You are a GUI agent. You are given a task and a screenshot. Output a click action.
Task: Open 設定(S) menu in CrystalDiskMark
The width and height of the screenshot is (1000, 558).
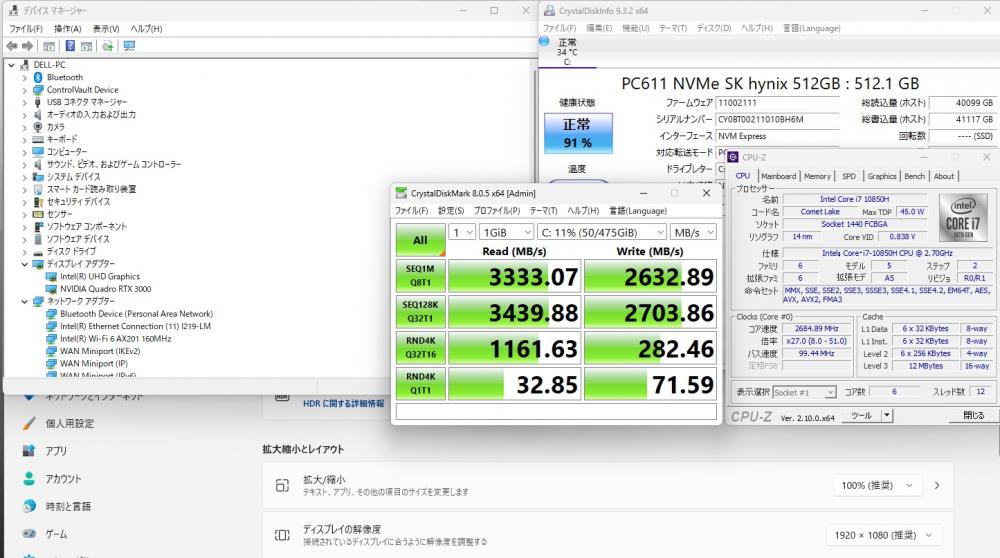pos(451,210)
